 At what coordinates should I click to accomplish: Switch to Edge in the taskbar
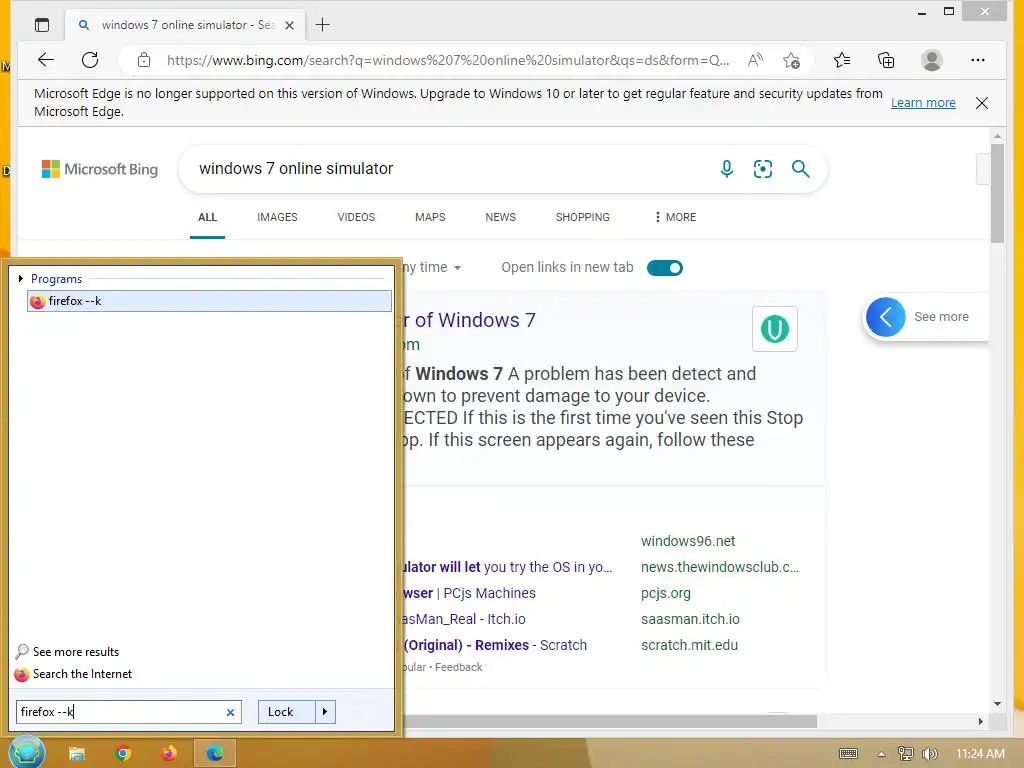click(214, 754)
